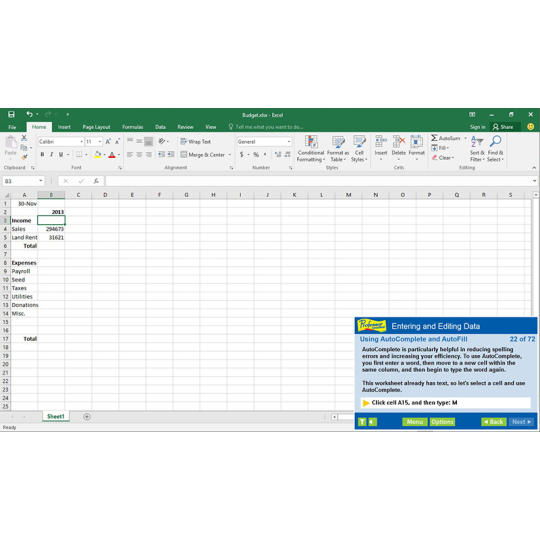The height and width of the screenshot is (540, 540).
Task: Click the Format cells icon
Action: tap(416, 141)
